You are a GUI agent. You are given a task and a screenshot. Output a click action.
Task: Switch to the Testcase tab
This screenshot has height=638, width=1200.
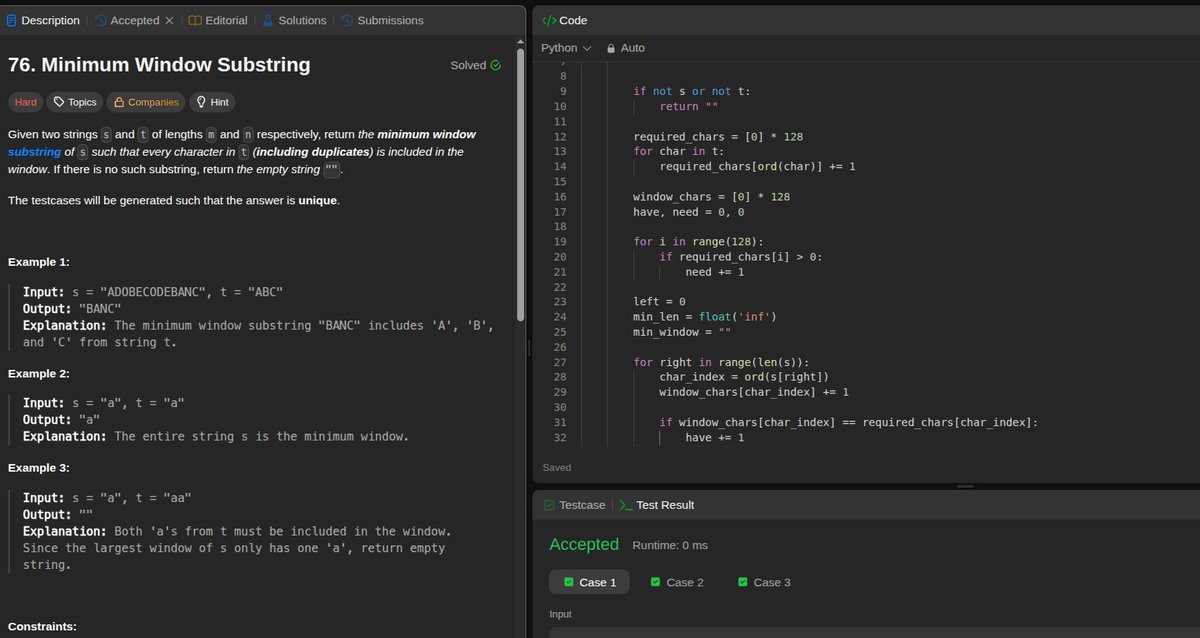[574, 505]
